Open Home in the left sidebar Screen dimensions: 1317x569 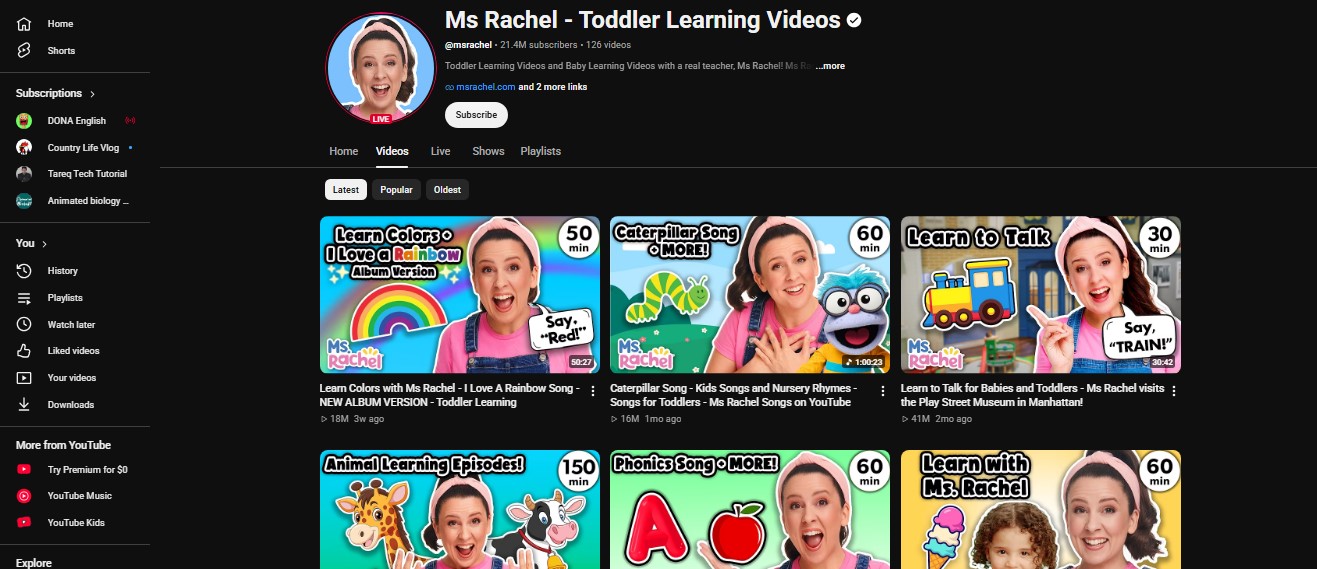(x=60, y=24)
